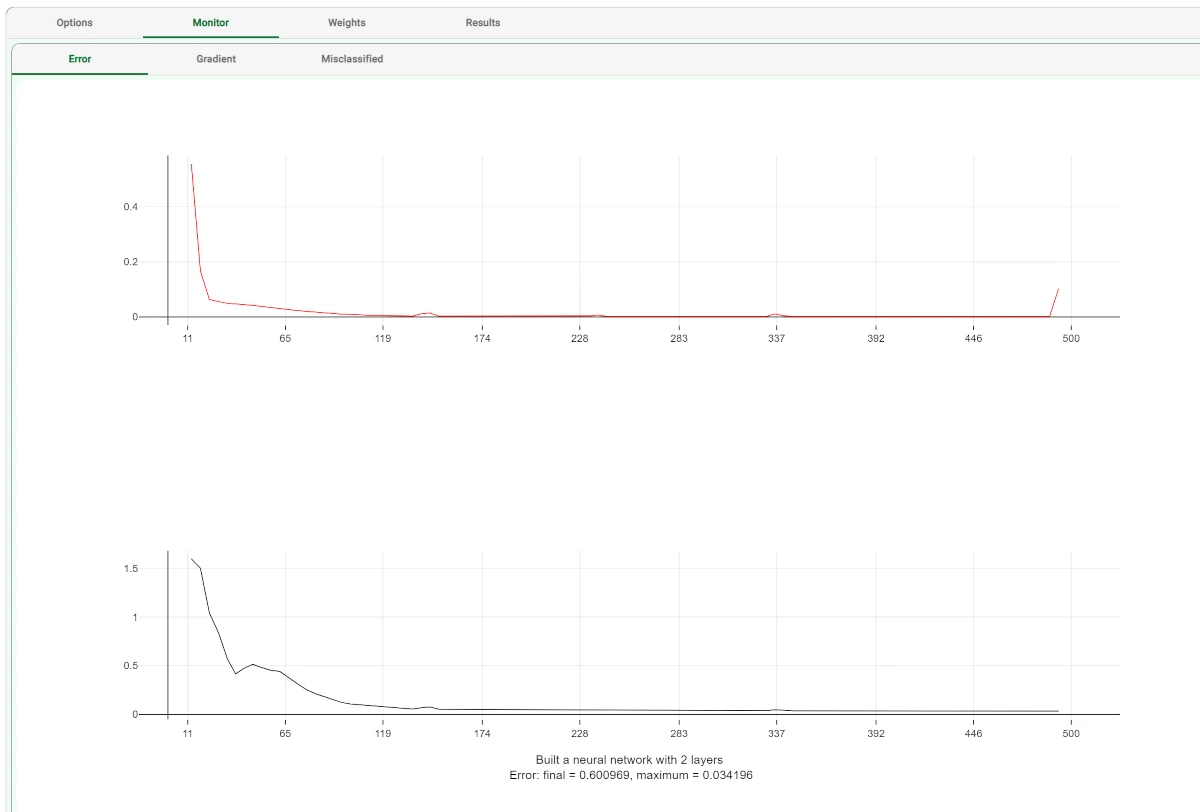Viewport: 1200px width, 812px height.
Task: Click the 0.5 y-axis label on bottom chart
Action: click(130, 666)
